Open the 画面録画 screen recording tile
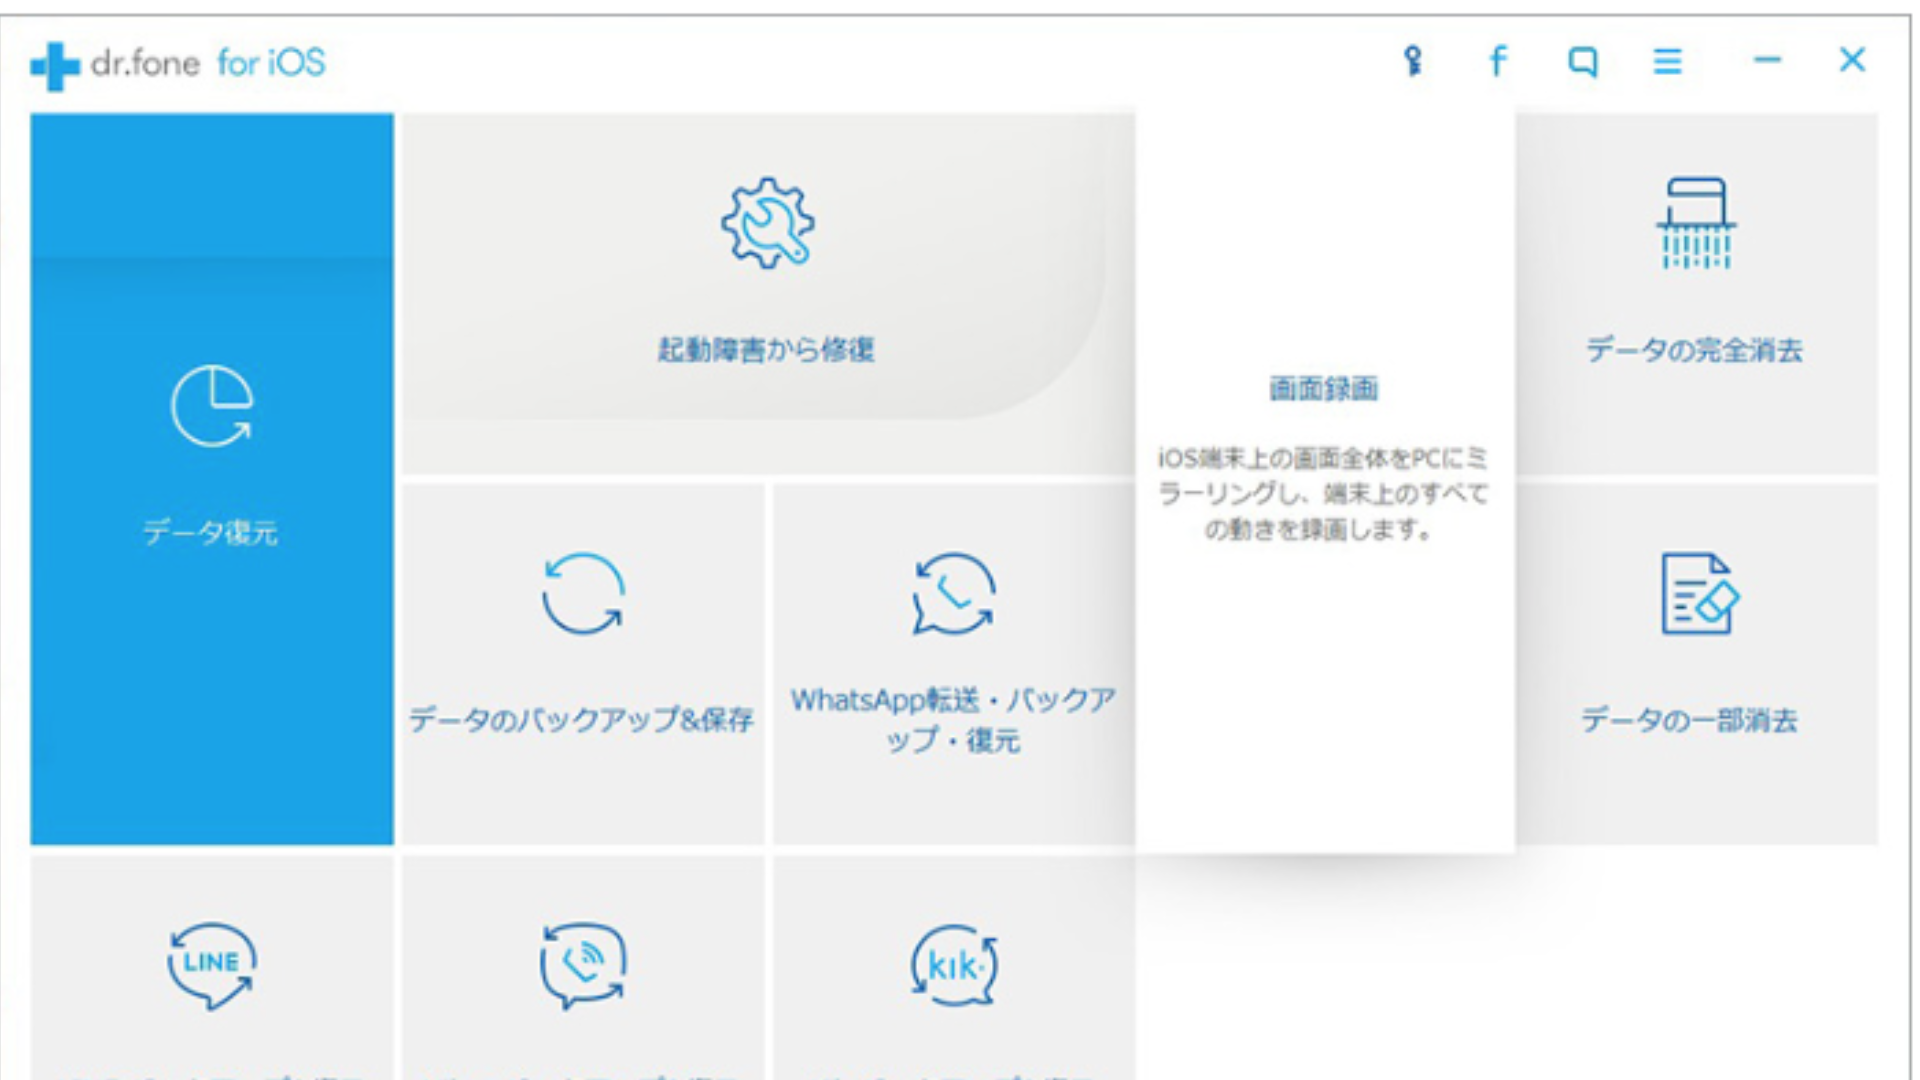The width and height of the screenshot is (1920, 1080). pos(1324,480)
